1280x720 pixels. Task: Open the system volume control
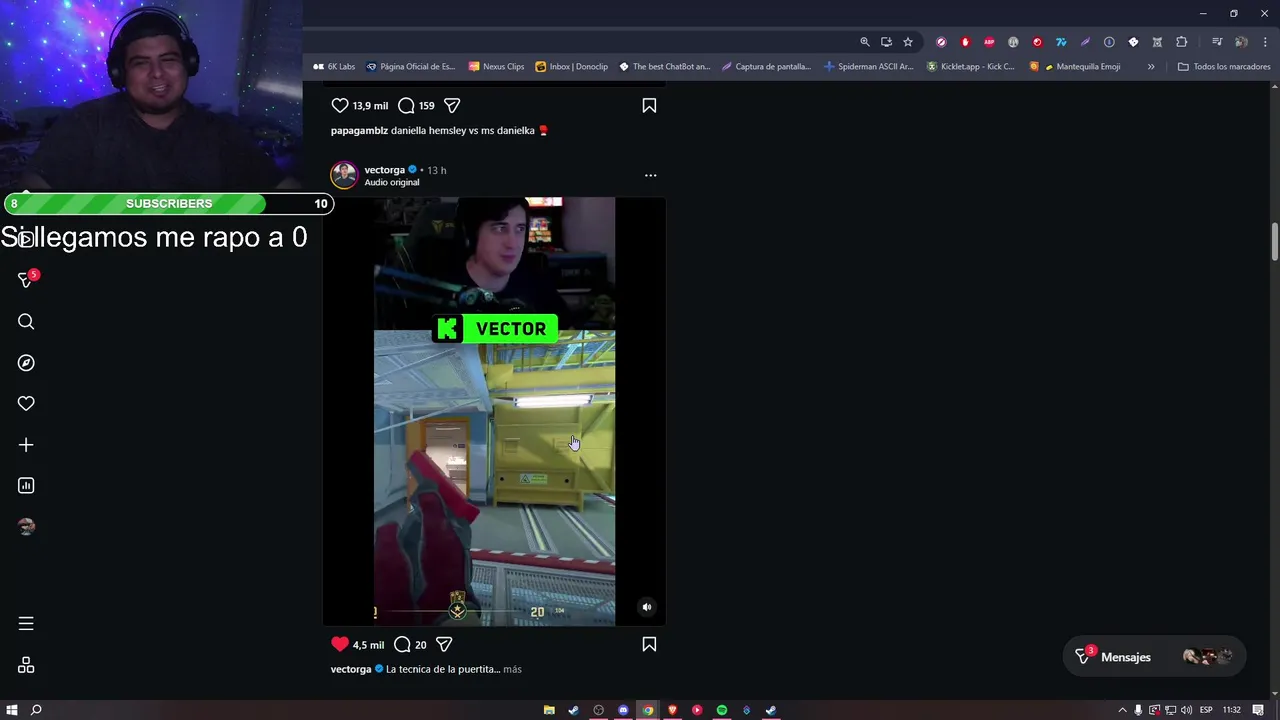pos(1186,710)
